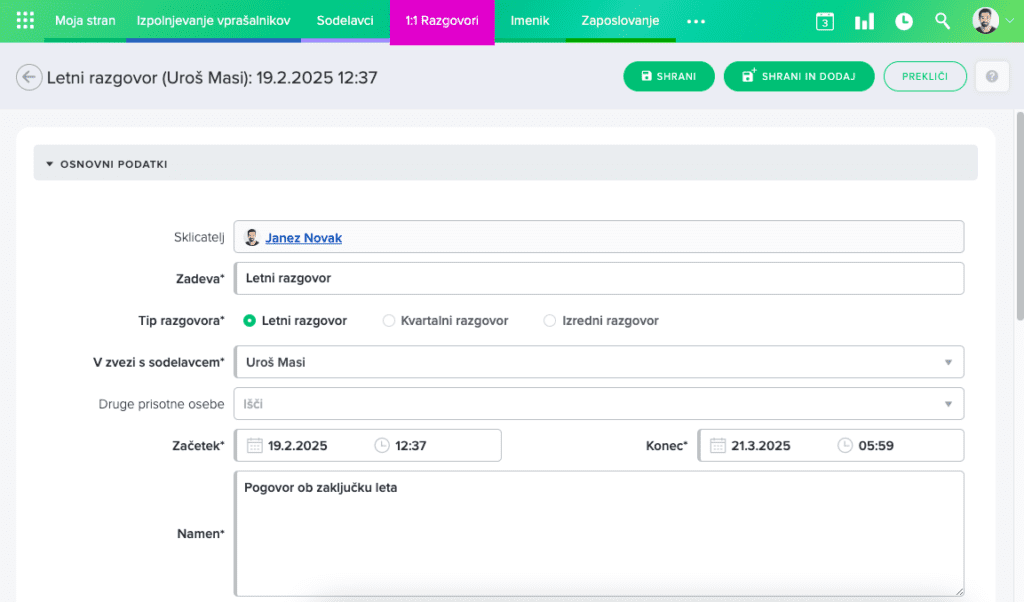Open the Začetek date calendar icon
Viewport: 1024px width, 602px height.
255,446
